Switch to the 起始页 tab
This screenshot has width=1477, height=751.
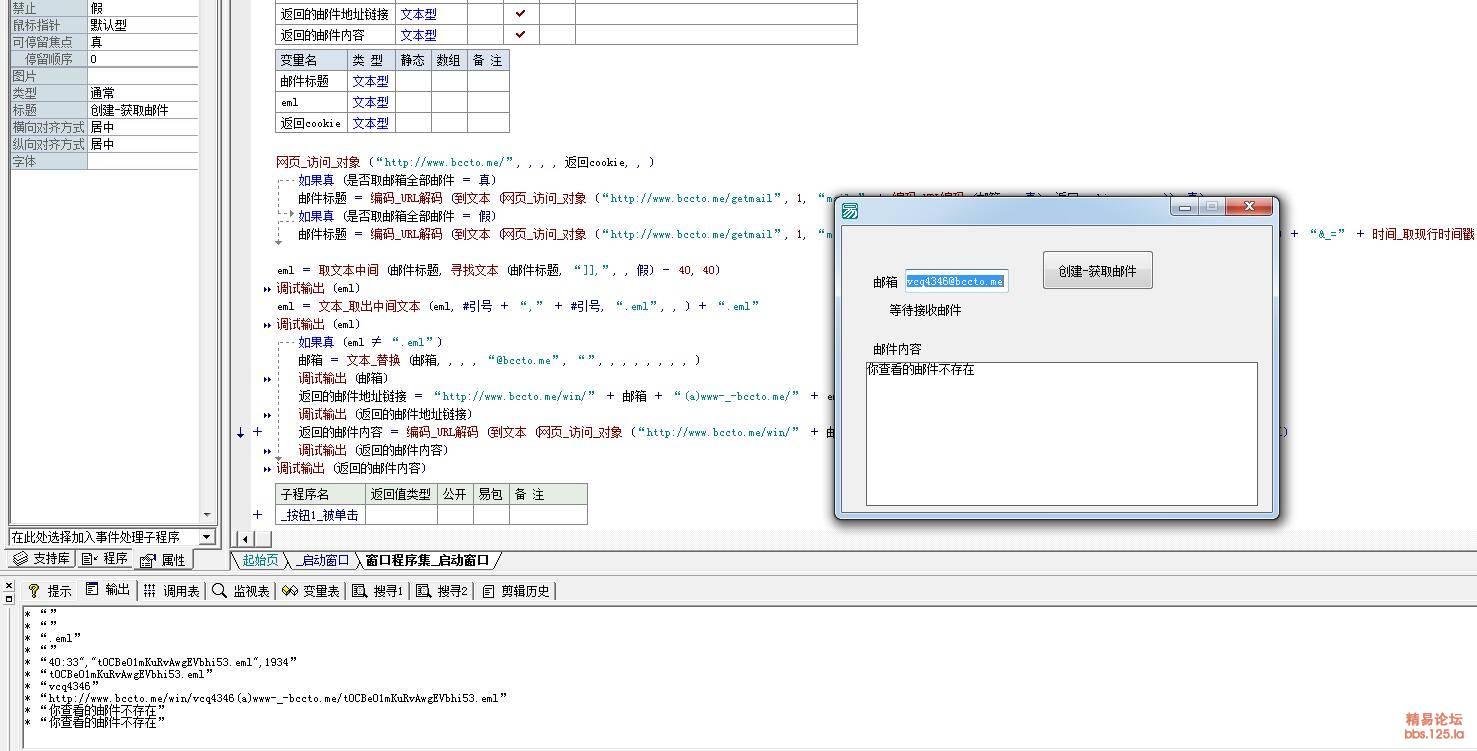258,561
